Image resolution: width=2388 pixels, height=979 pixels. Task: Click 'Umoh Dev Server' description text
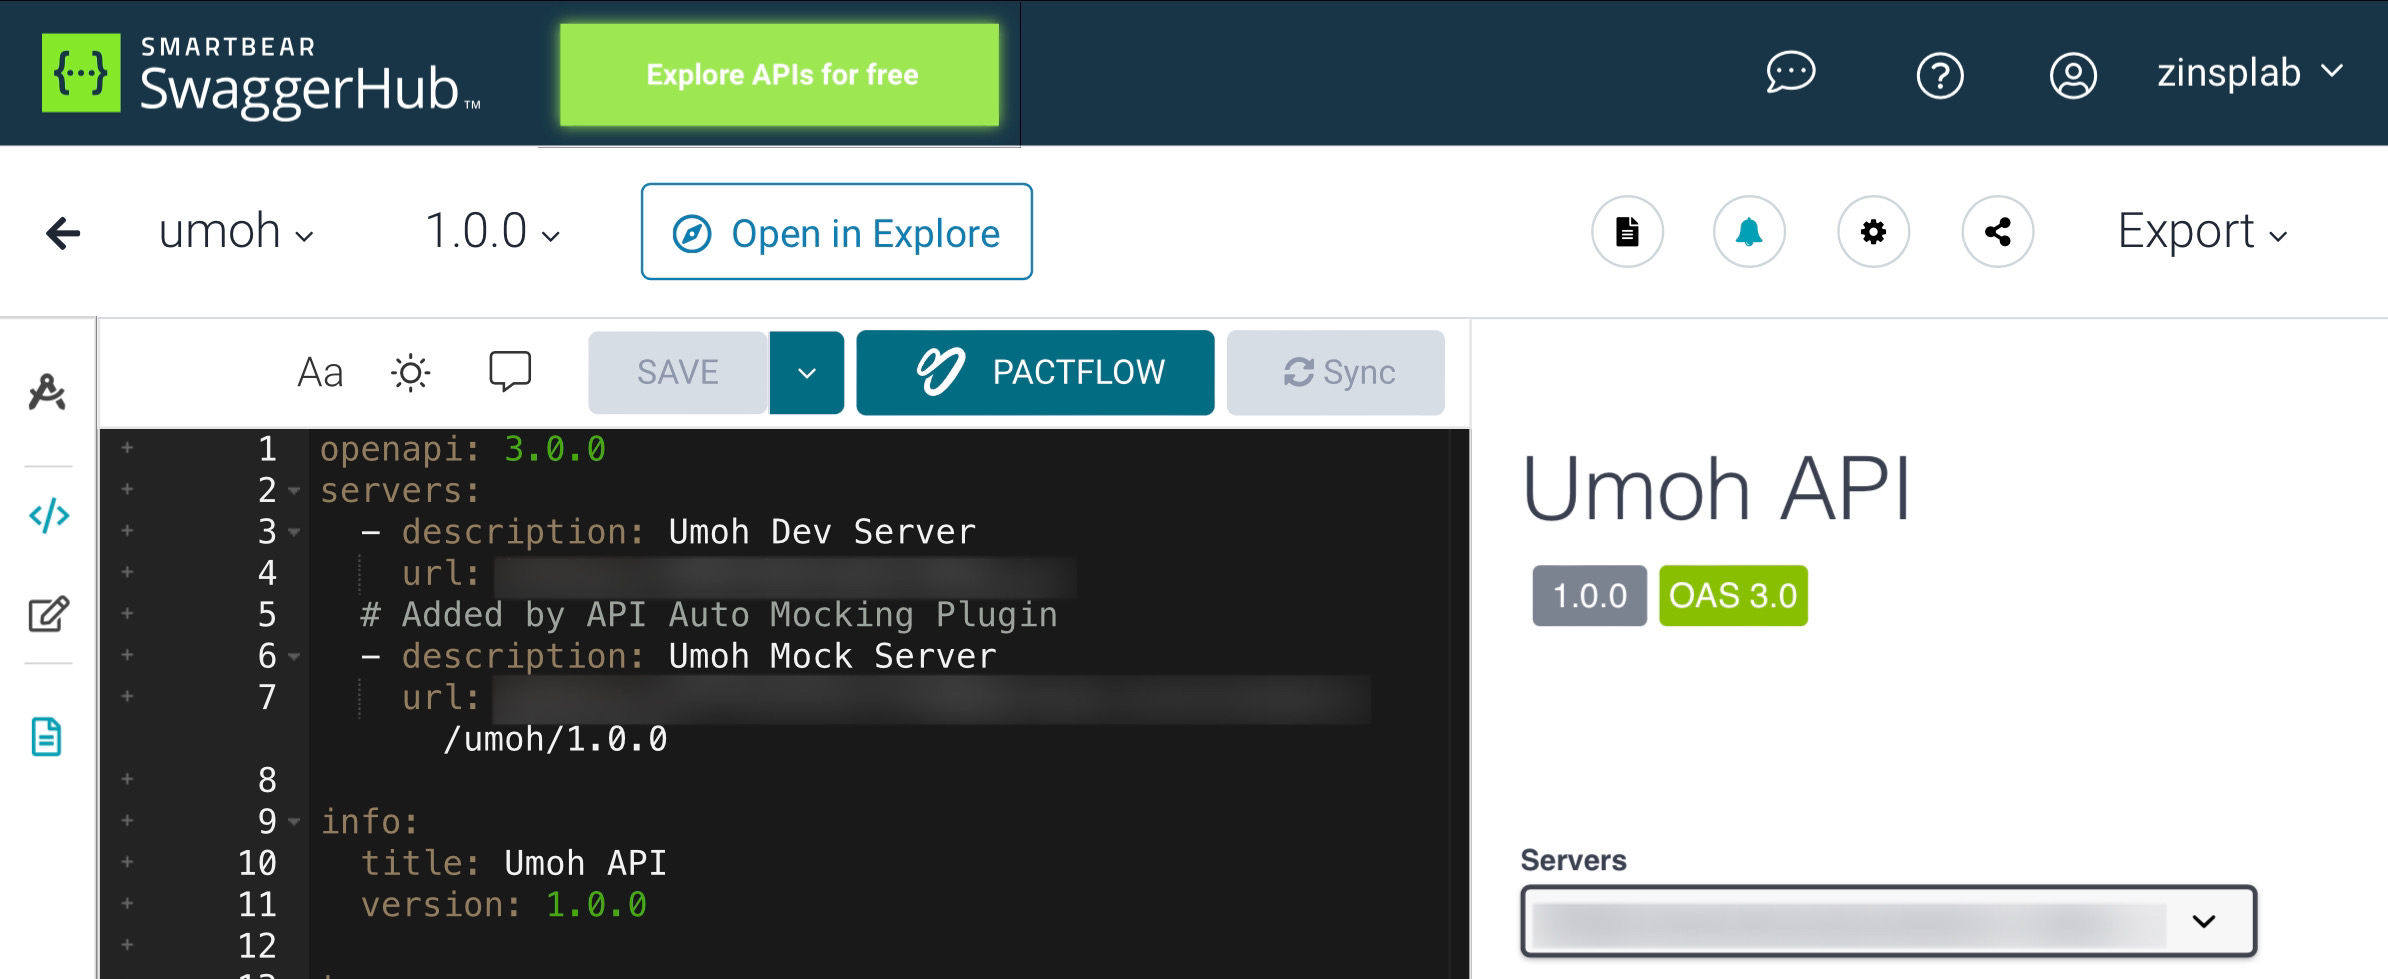point(822,532)
